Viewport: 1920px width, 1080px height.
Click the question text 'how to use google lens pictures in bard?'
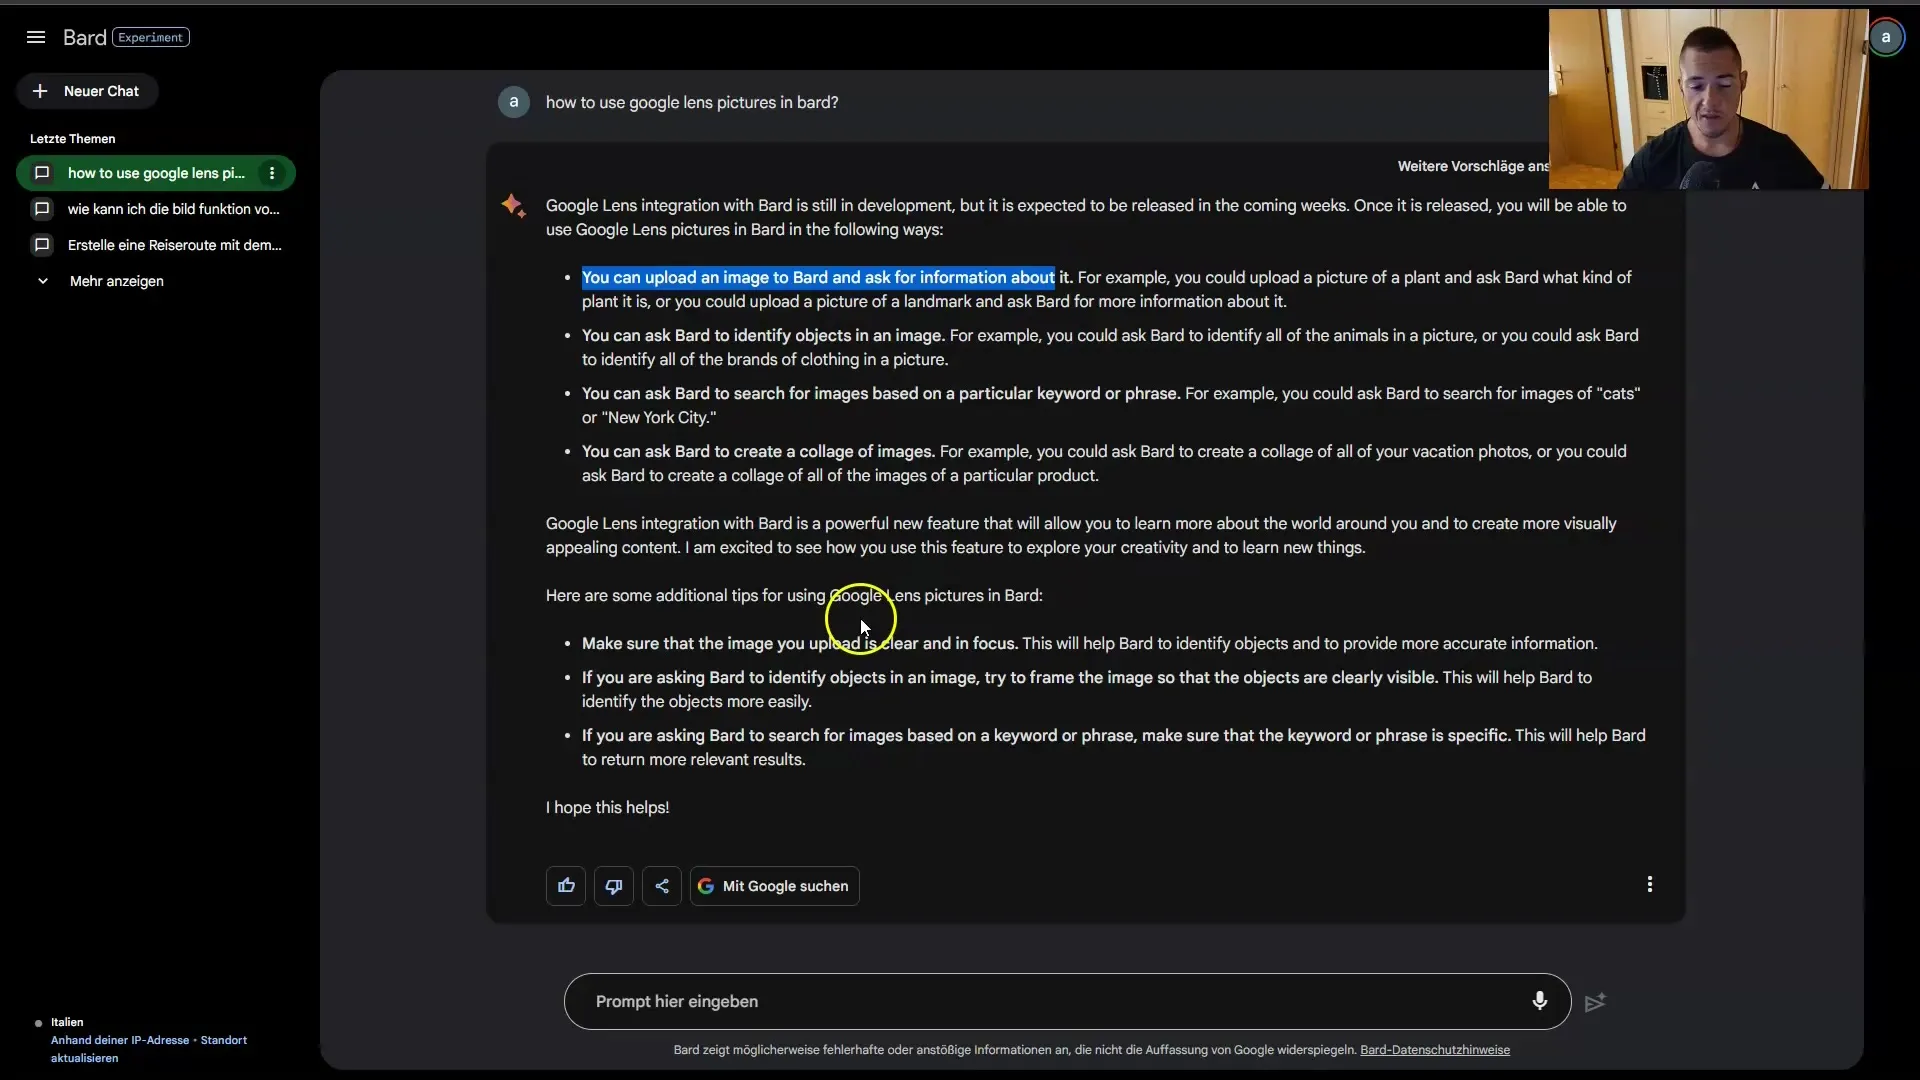point(692,102)
